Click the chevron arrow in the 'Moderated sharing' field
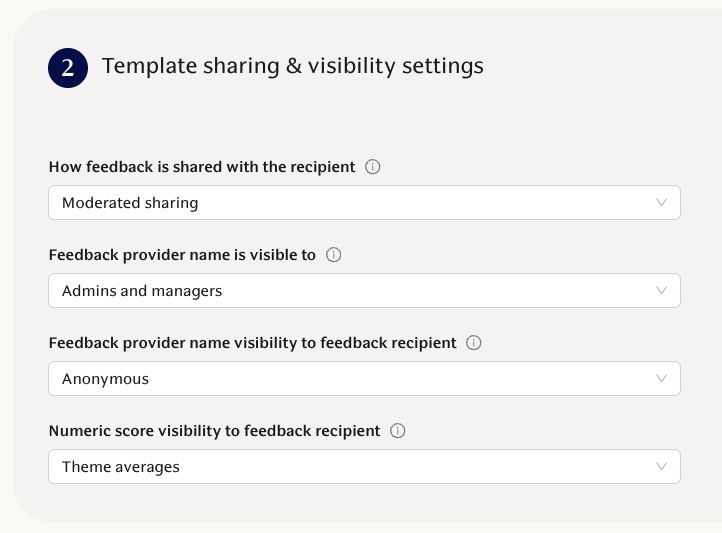 pos(661,203)
